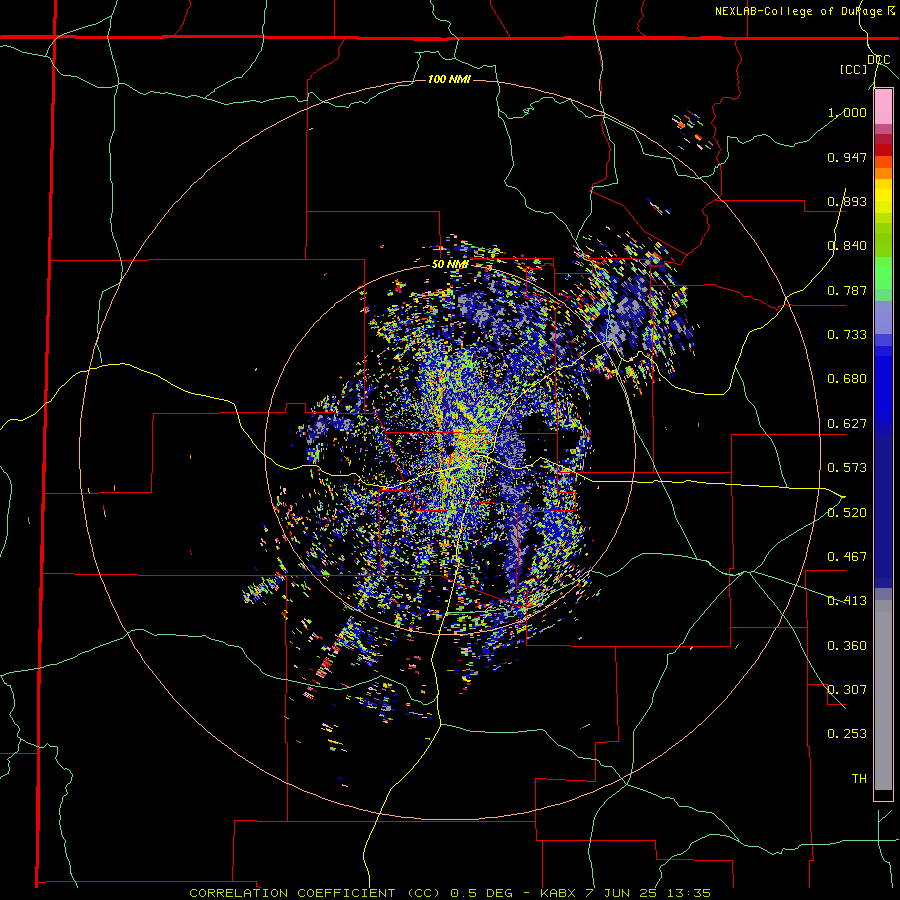Pick the periwinkle color bar segment
The width and height of the screenshot is (900, 900).
point(883,317)
